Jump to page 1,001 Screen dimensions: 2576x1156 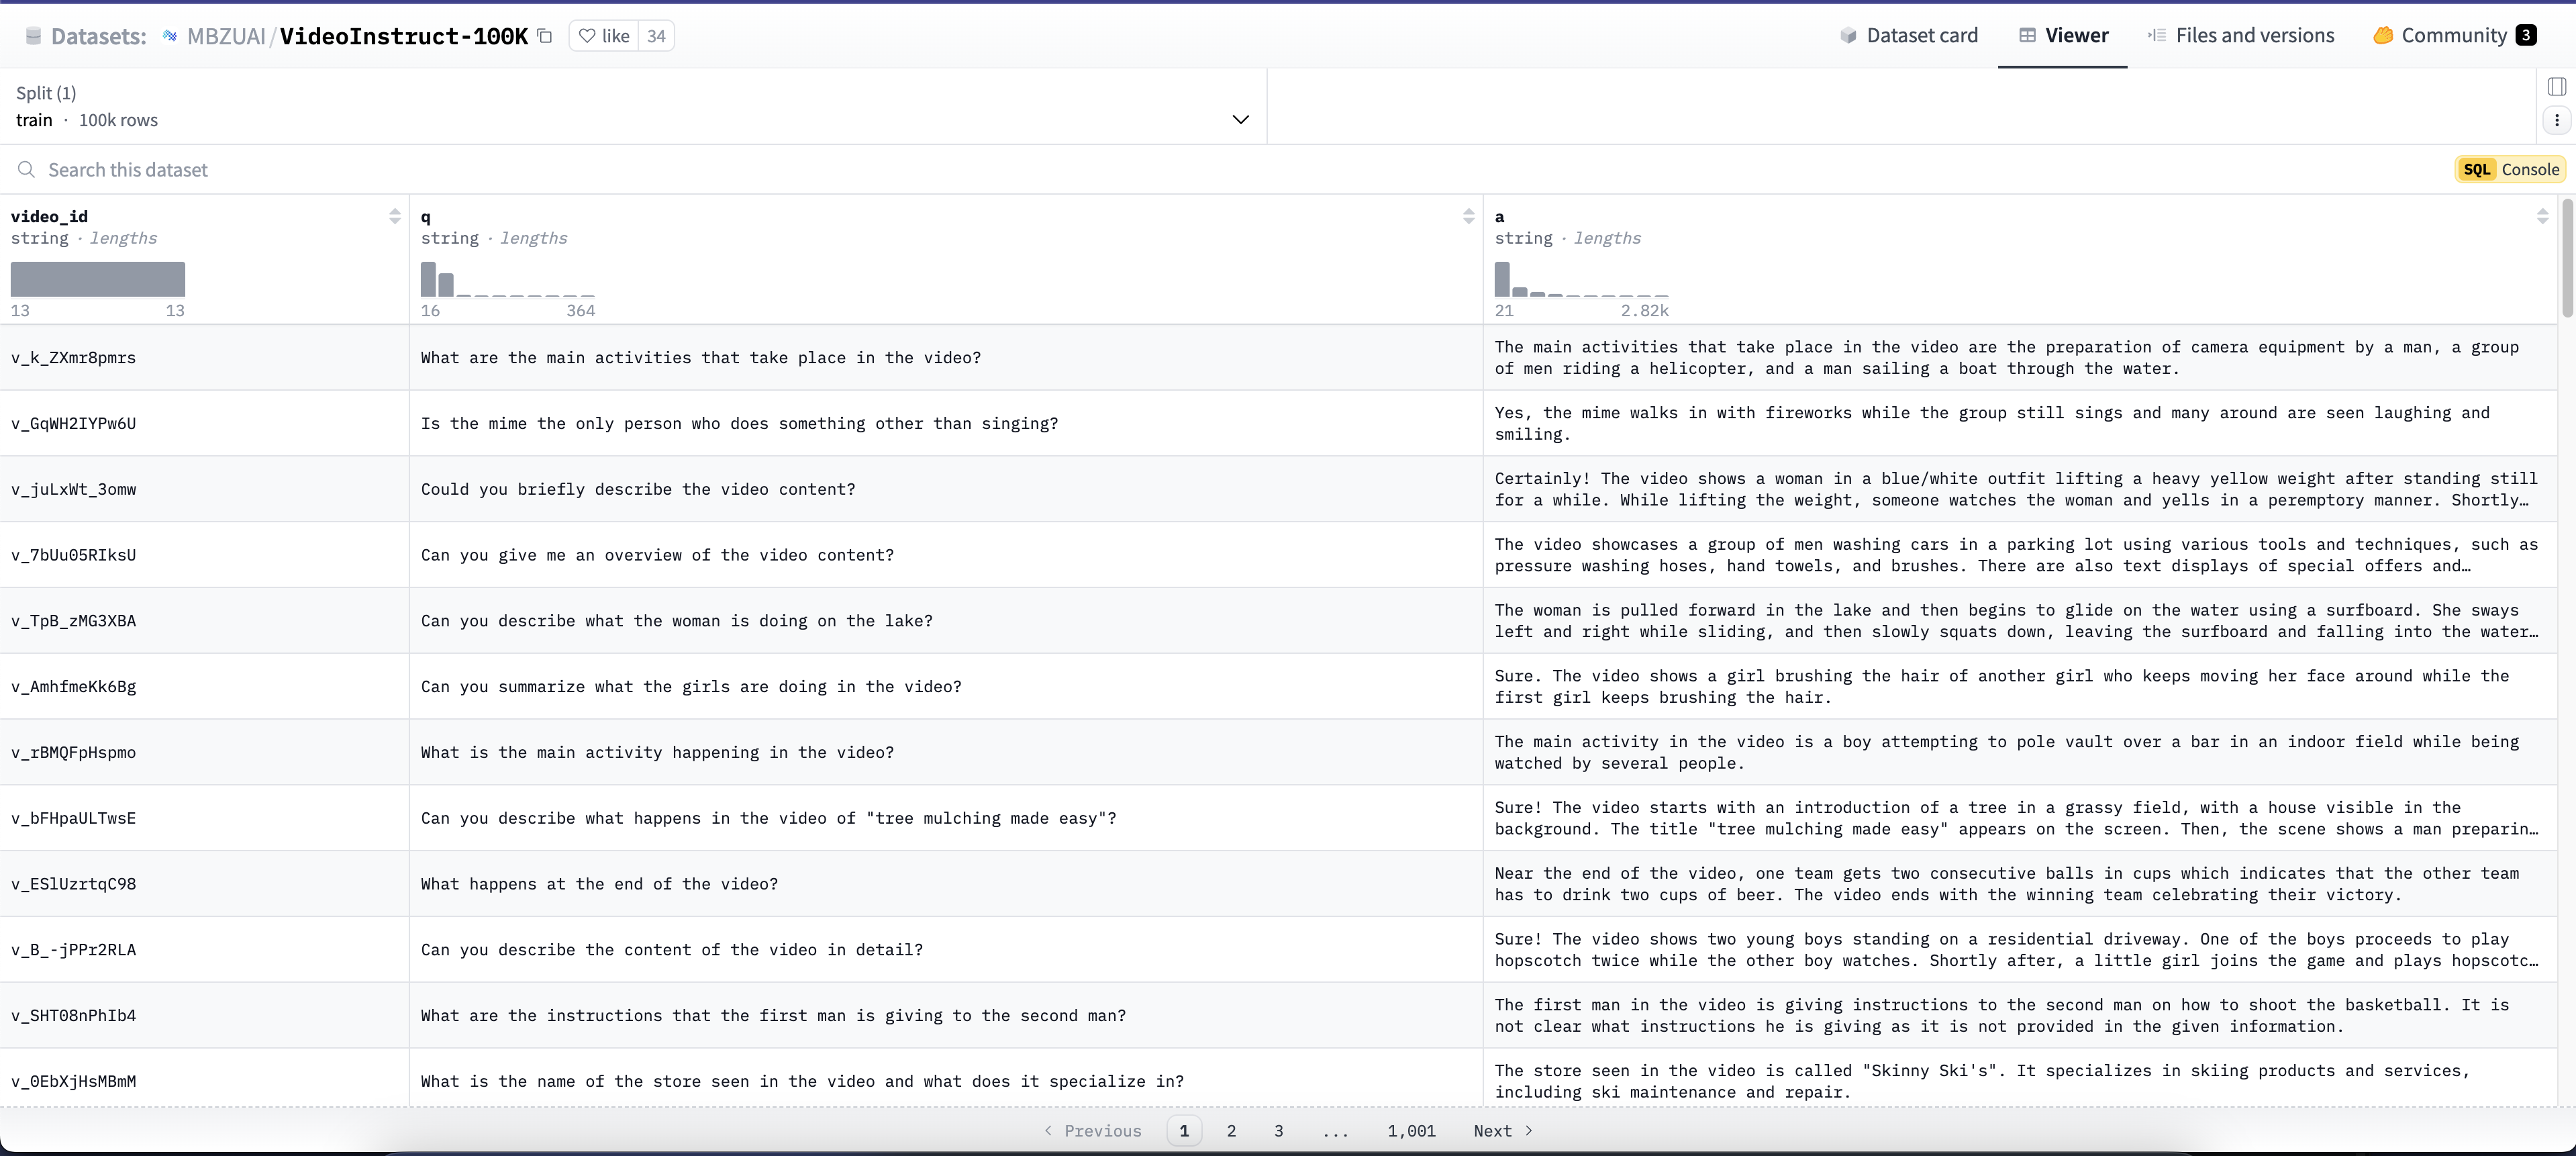pos(1411,1131)
